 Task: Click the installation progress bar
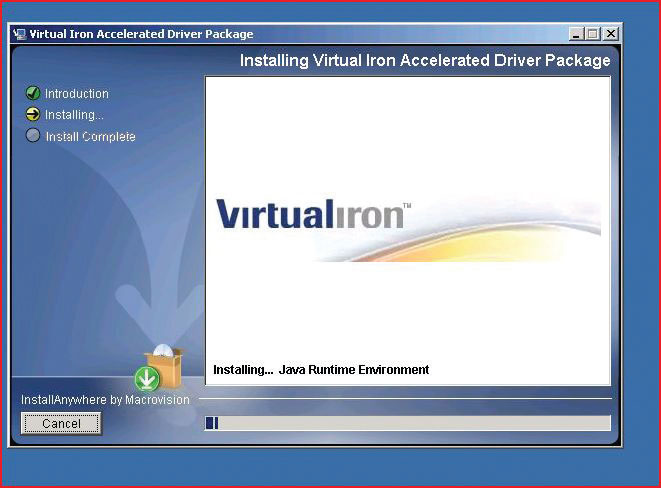point(407,423)
